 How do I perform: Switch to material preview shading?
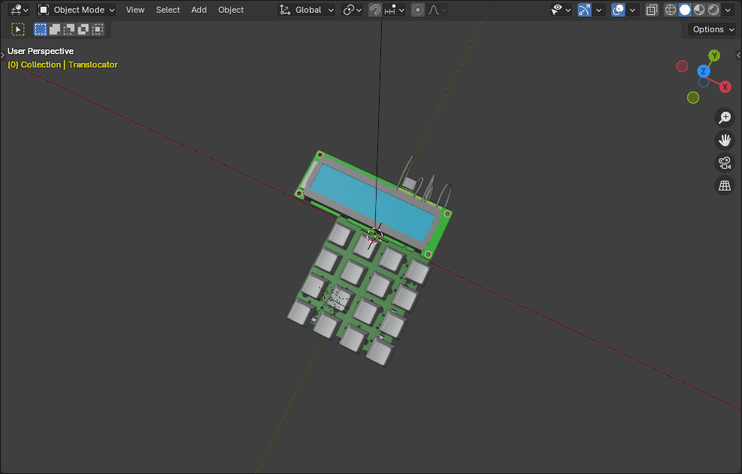tap(699, 10)
